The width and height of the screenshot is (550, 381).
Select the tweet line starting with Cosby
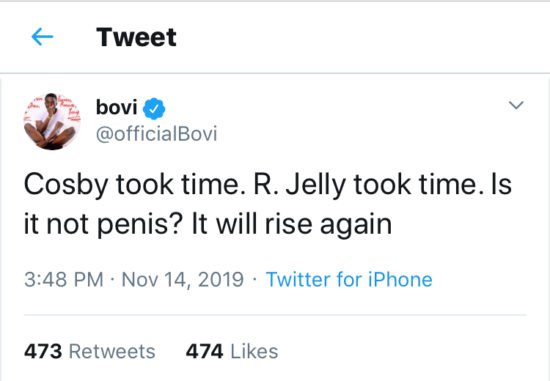click(268, 185)
